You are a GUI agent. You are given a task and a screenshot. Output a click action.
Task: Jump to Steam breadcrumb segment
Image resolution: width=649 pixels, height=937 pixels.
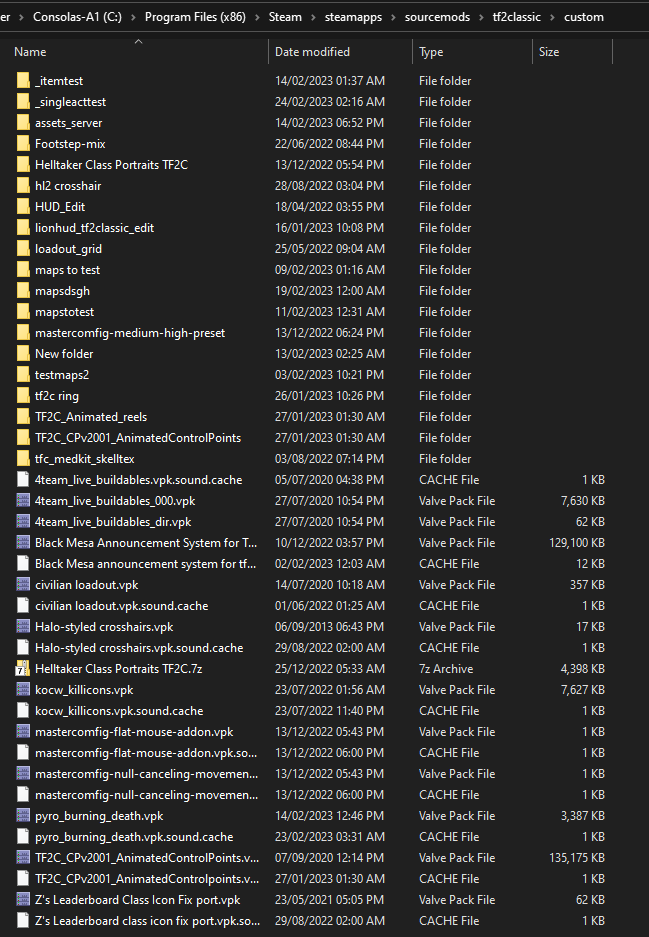[285, 17]
